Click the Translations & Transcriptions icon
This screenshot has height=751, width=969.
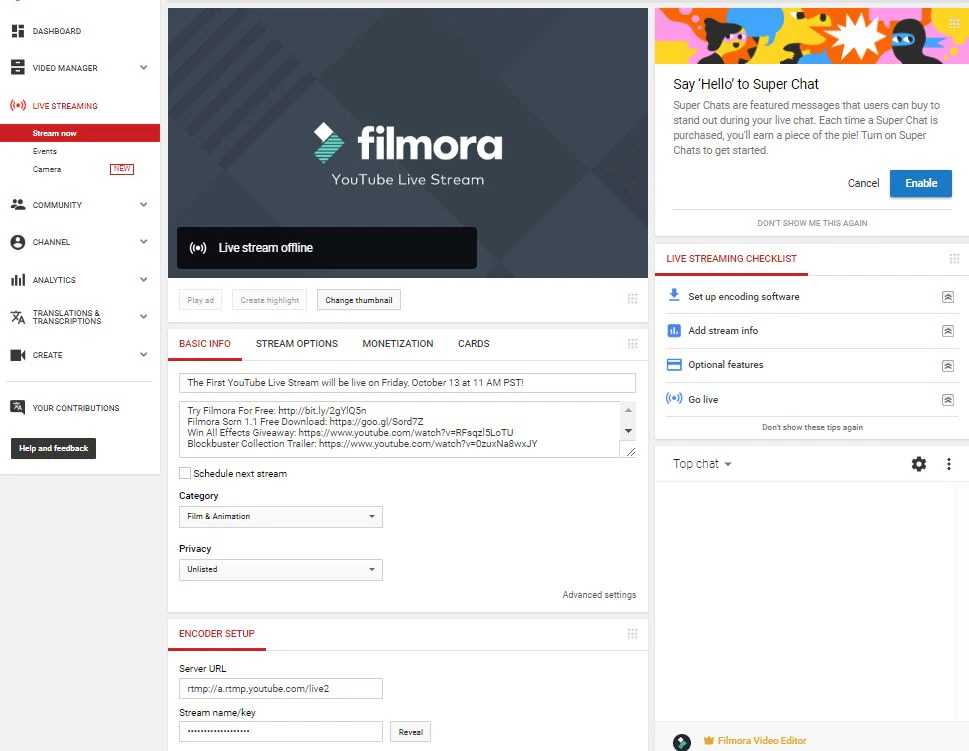[x=18, y=317]
